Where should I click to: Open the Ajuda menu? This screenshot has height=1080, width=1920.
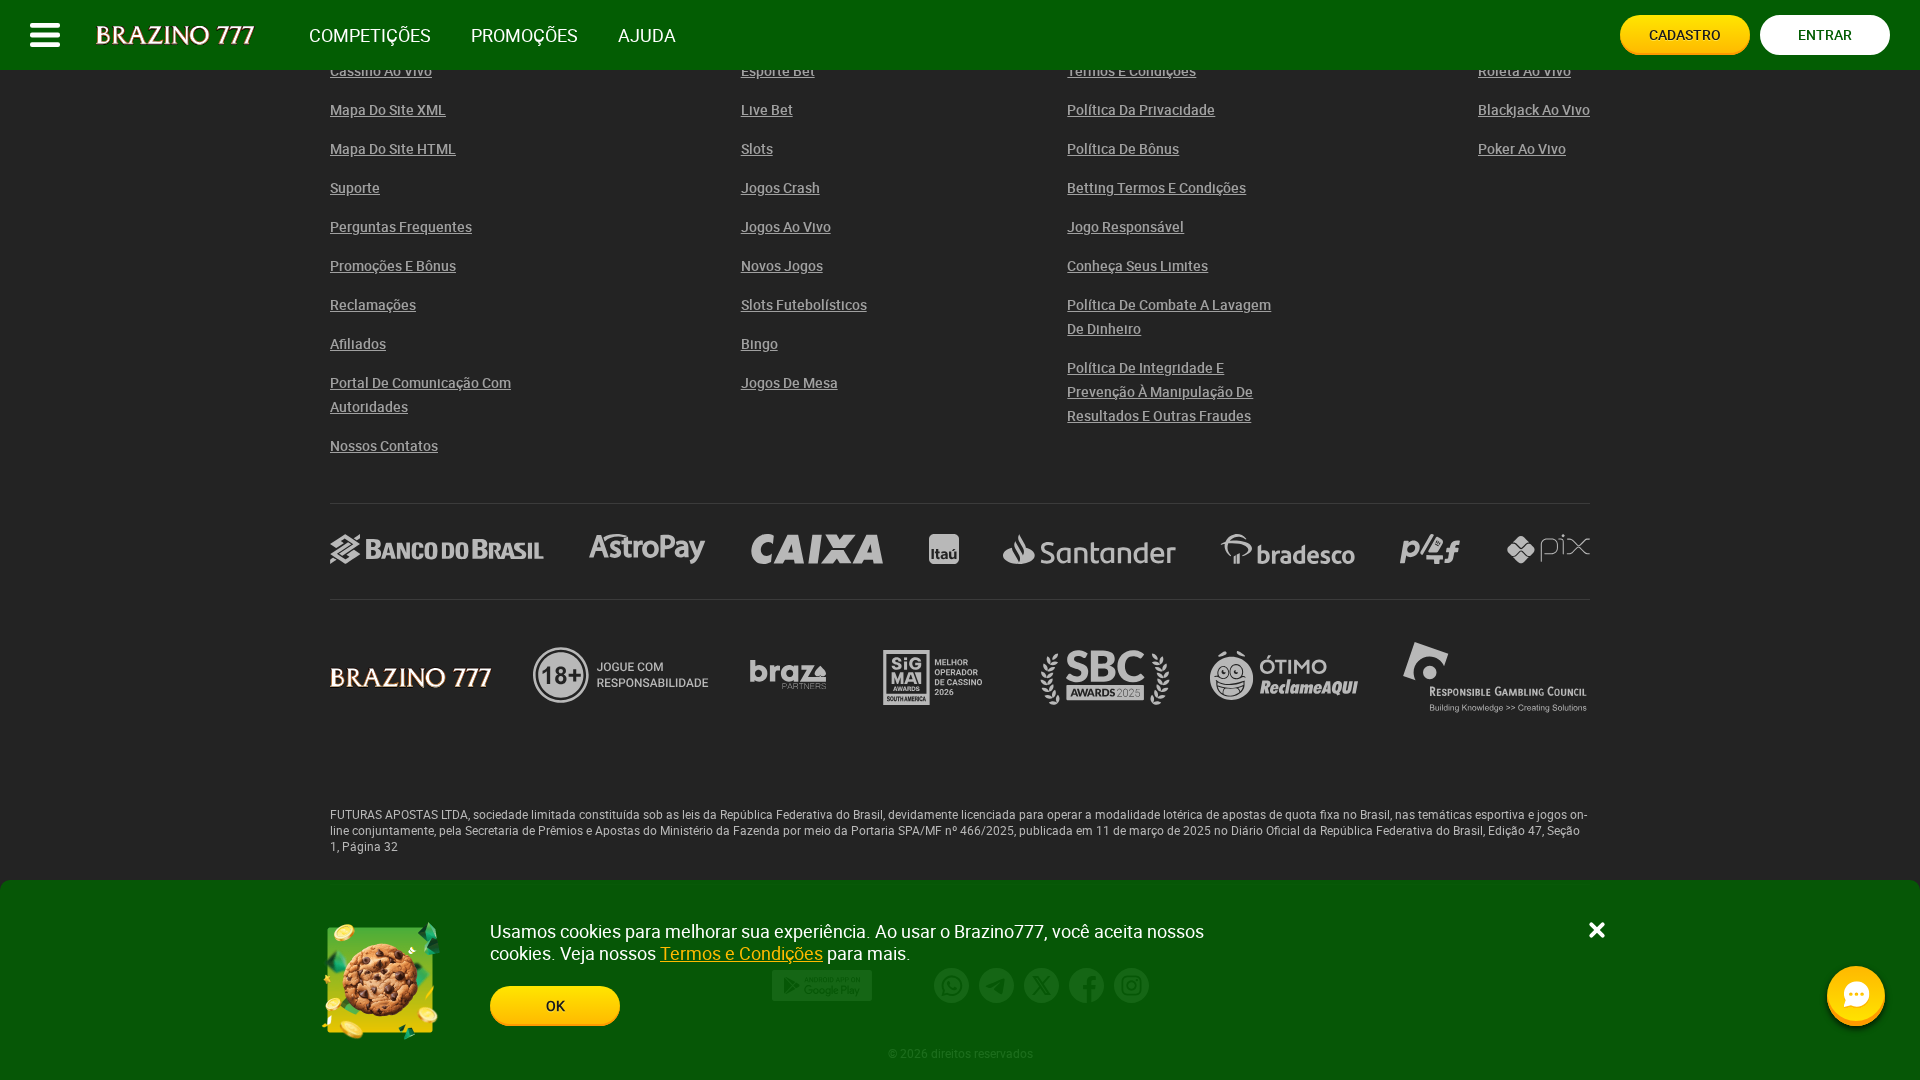point(647,35)
